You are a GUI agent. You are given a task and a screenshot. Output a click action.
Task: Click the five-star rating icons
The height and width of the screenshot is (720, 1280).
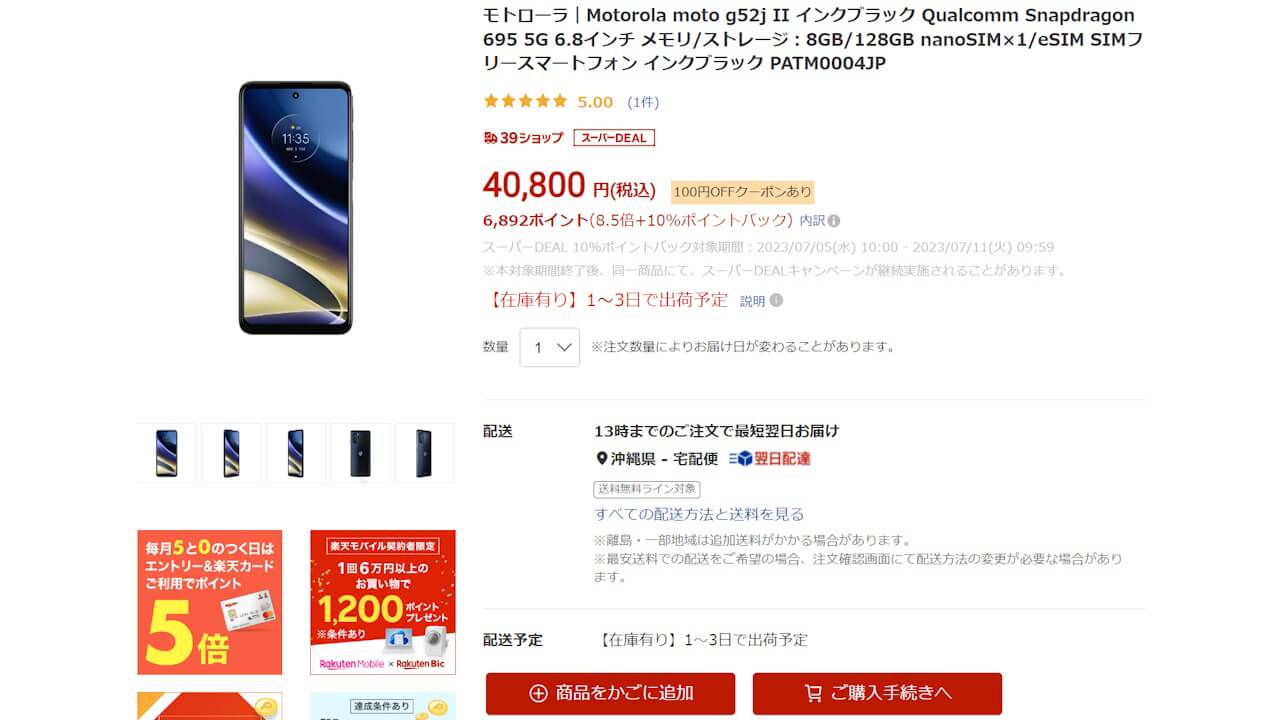point(525,102)
